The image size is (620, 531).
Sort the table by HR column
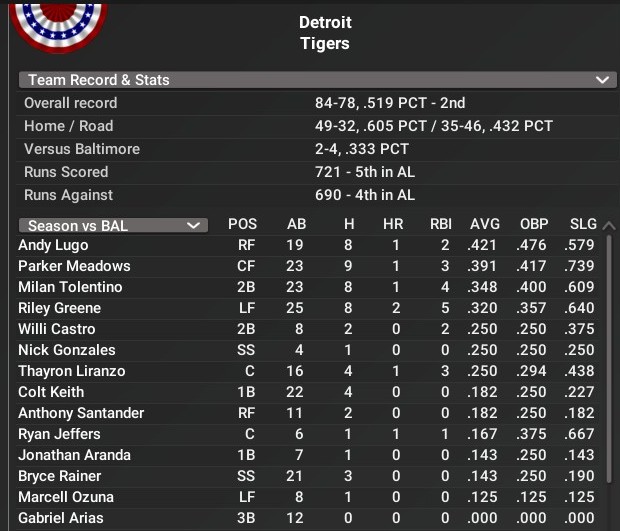pos(393,225)
